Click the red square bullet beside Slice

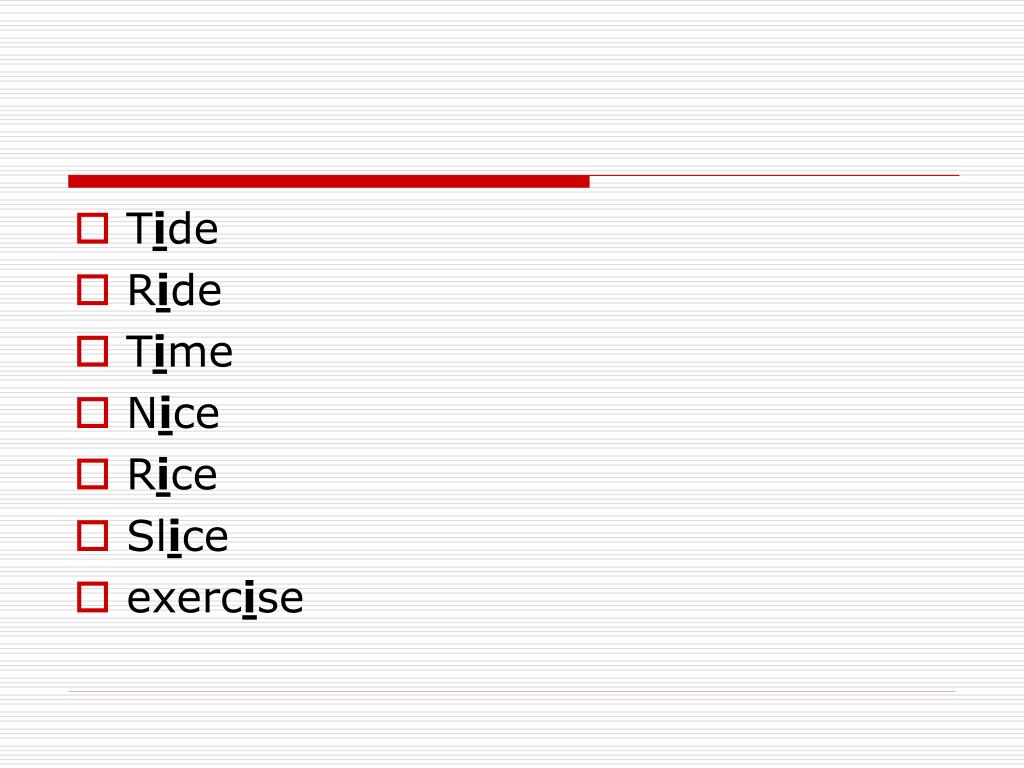92,536
